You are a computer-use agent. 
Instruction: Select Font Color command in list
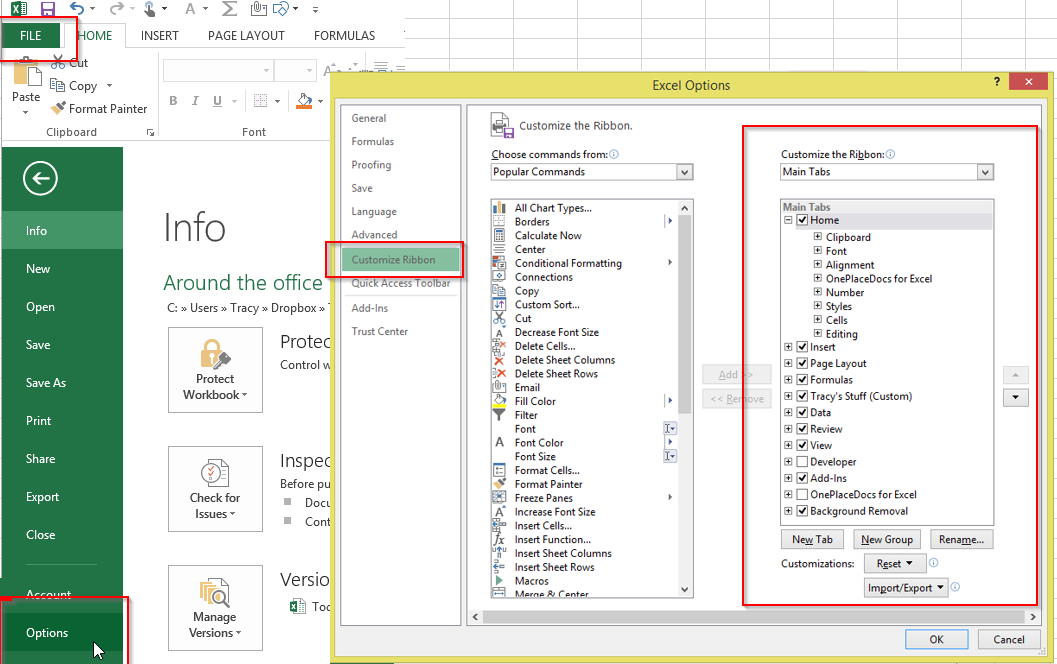(539, 443)
